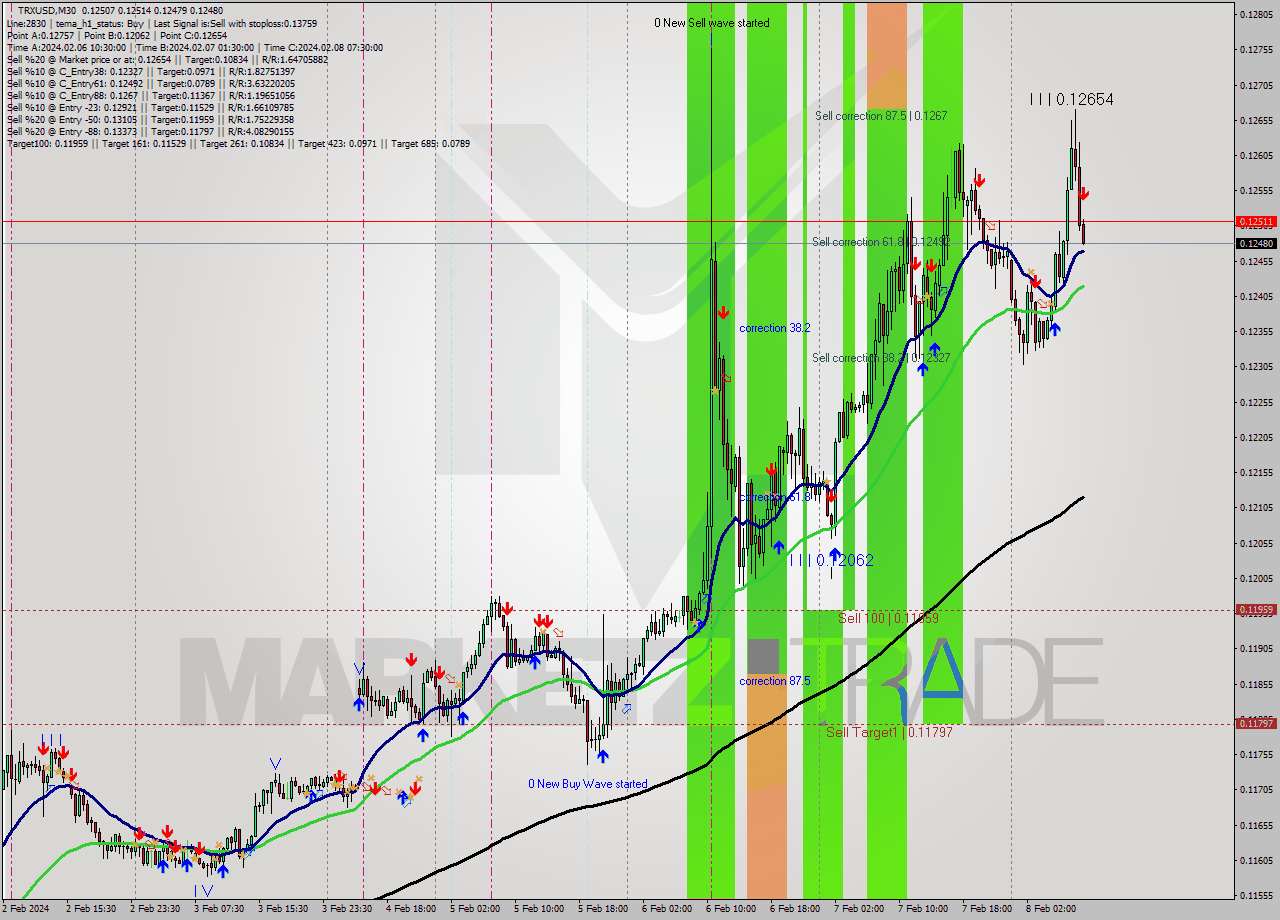Click the 0.12705 price scale value
This screenshot has width=1280, height=920.
tap(1256, 85)
